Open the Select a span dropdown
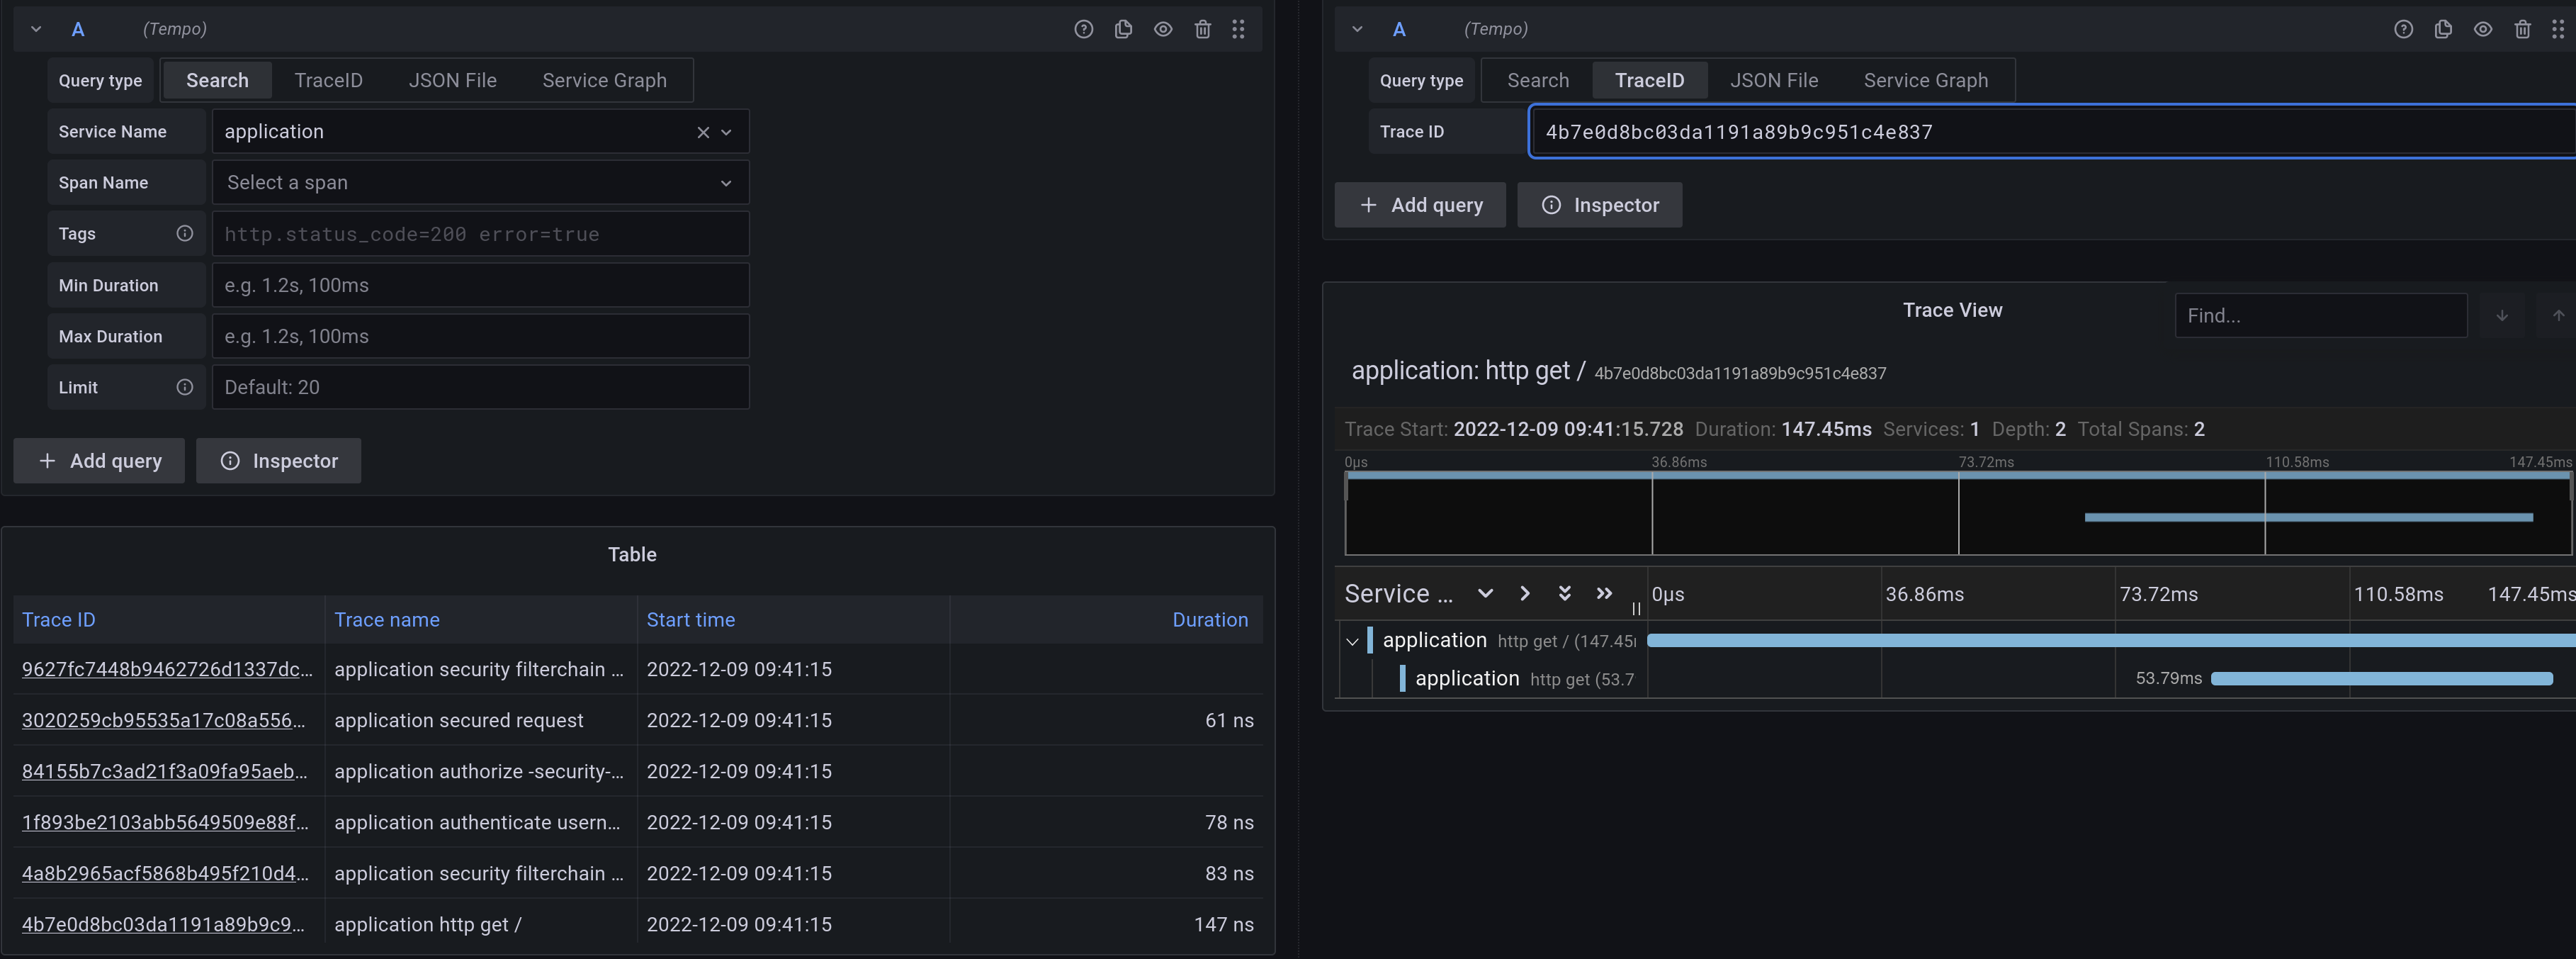The image size is (2576, 959). (x=480, y=182)
